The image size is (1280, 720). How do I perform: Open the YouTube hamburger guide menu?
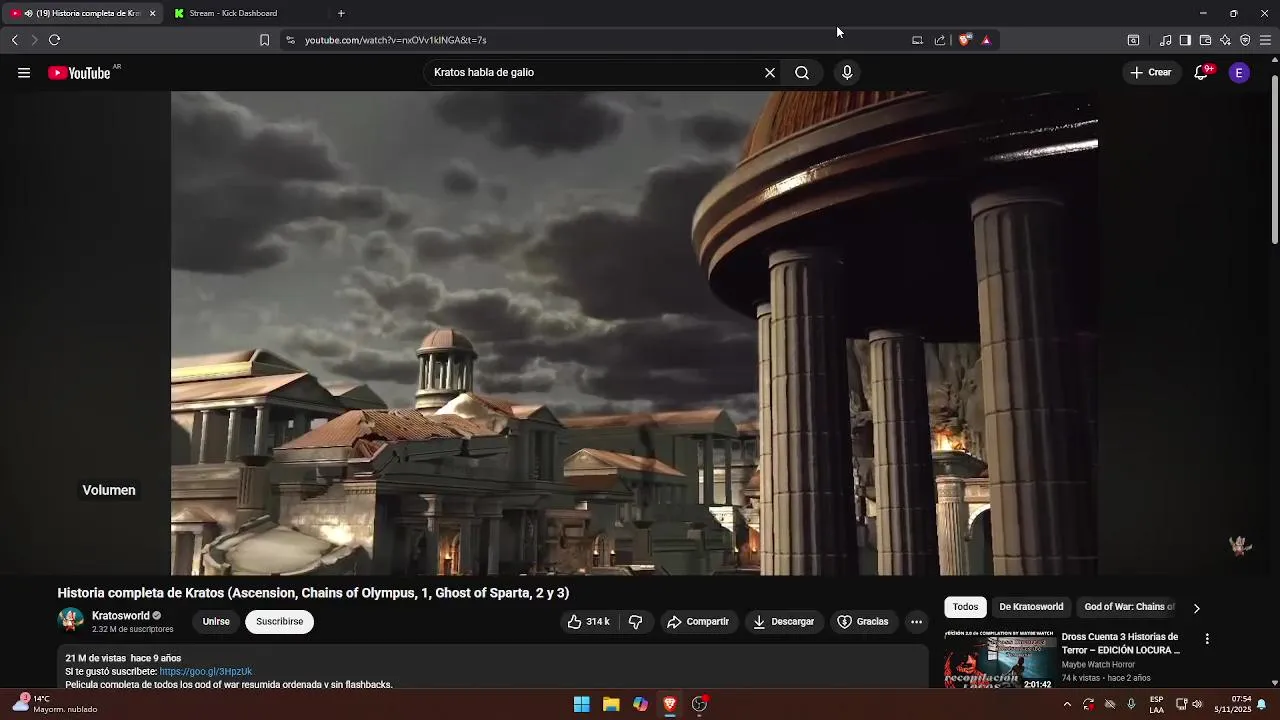tap(24, 73)
